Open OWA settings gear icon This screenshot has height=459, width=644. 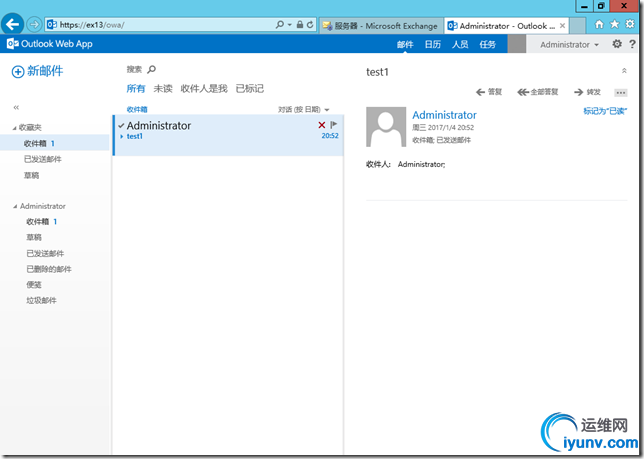tap(617, 44)
